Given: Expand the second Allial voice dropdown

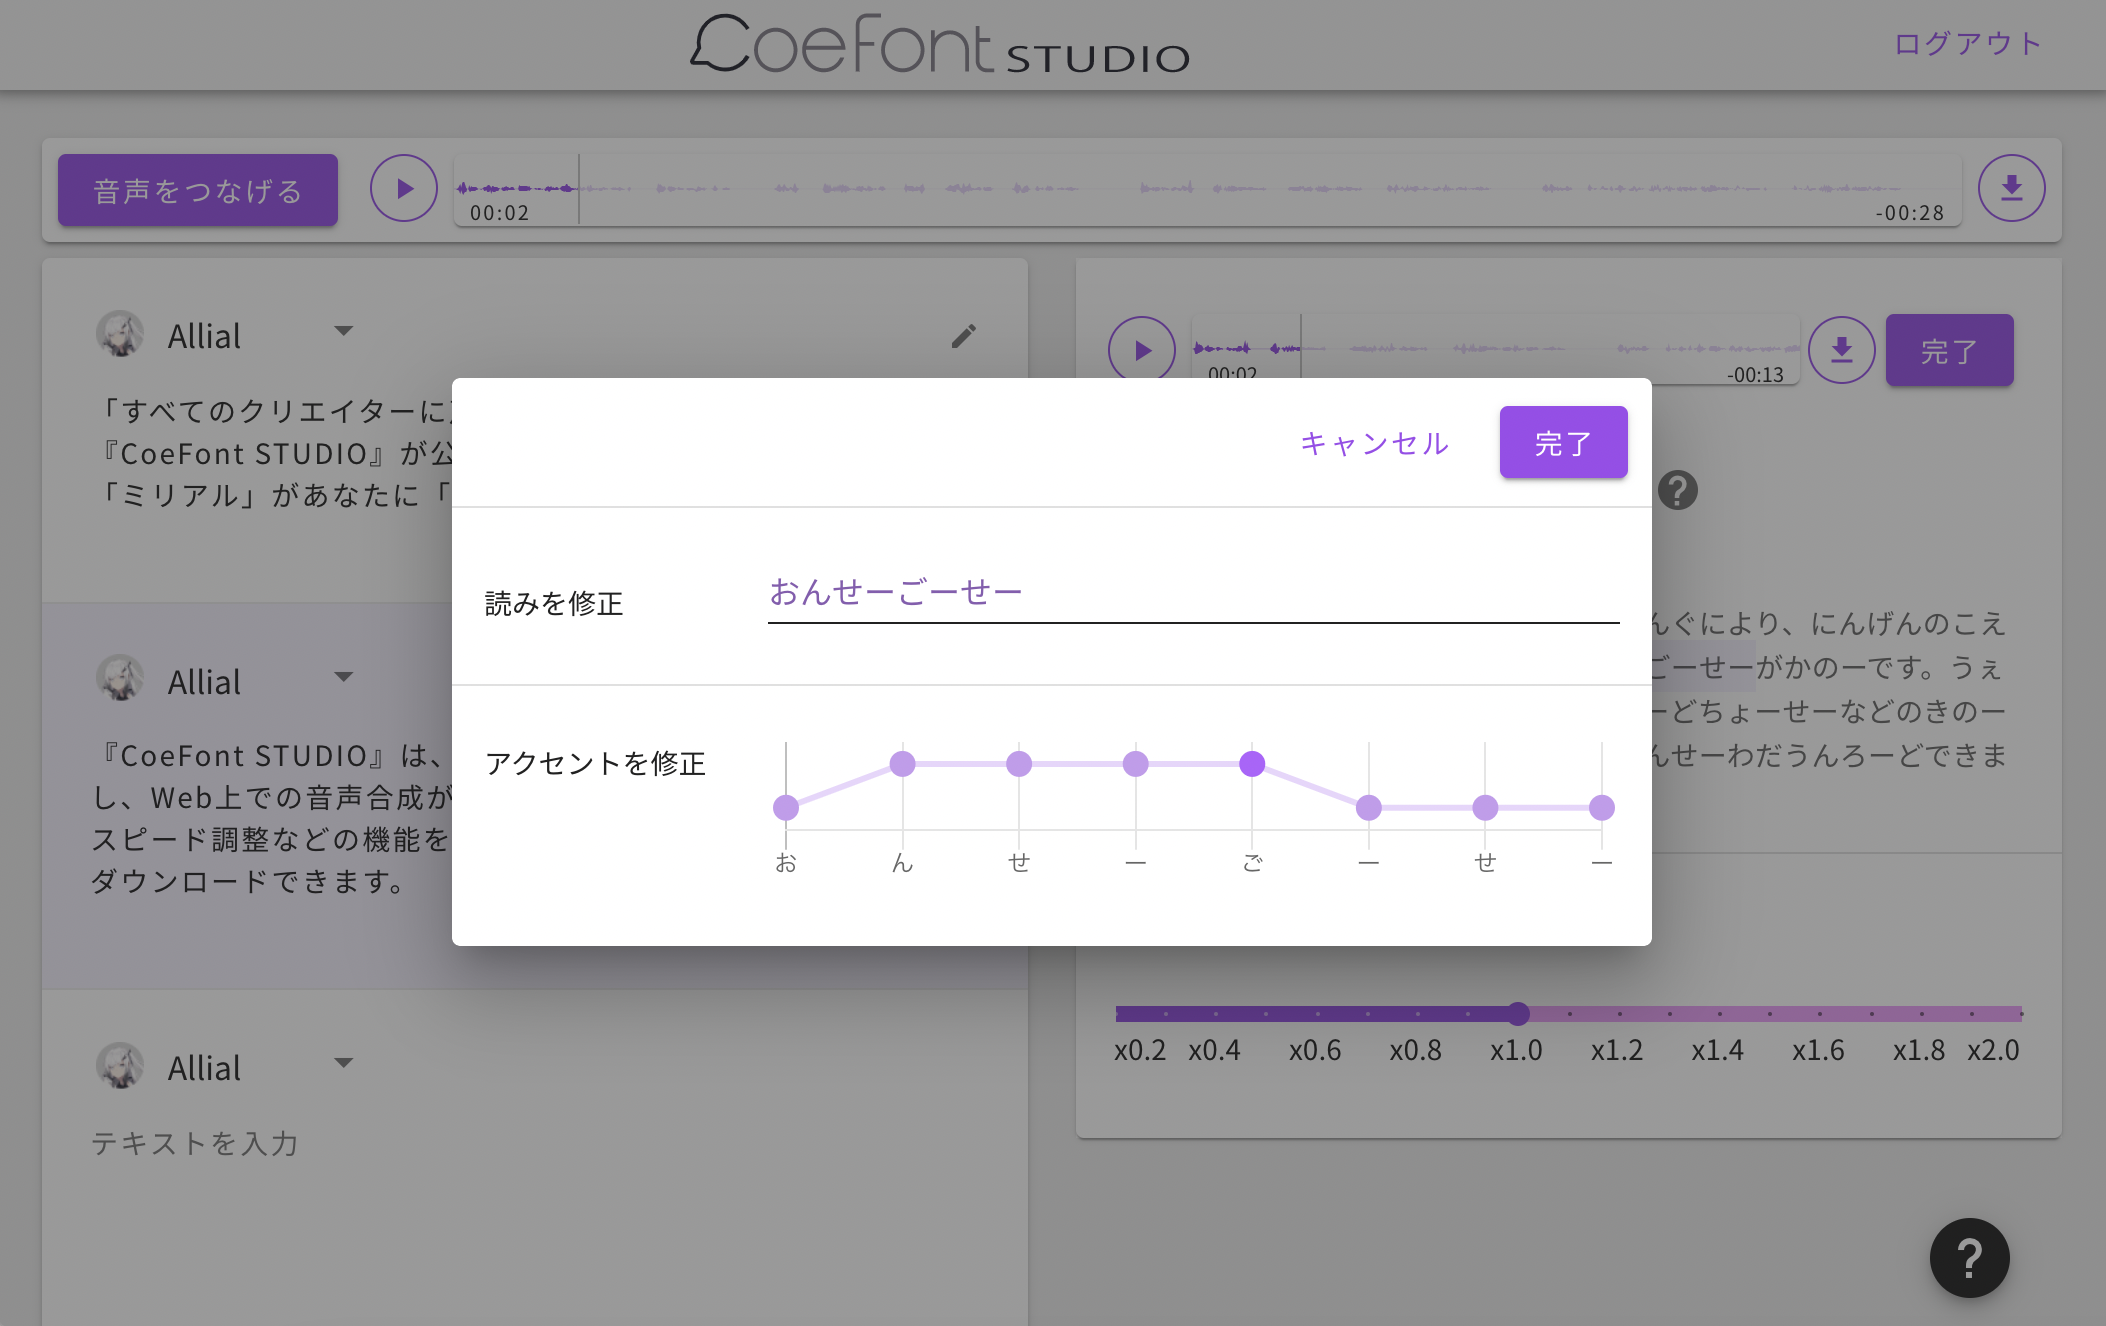Looking at the screenshot, I should pos(343,677).
